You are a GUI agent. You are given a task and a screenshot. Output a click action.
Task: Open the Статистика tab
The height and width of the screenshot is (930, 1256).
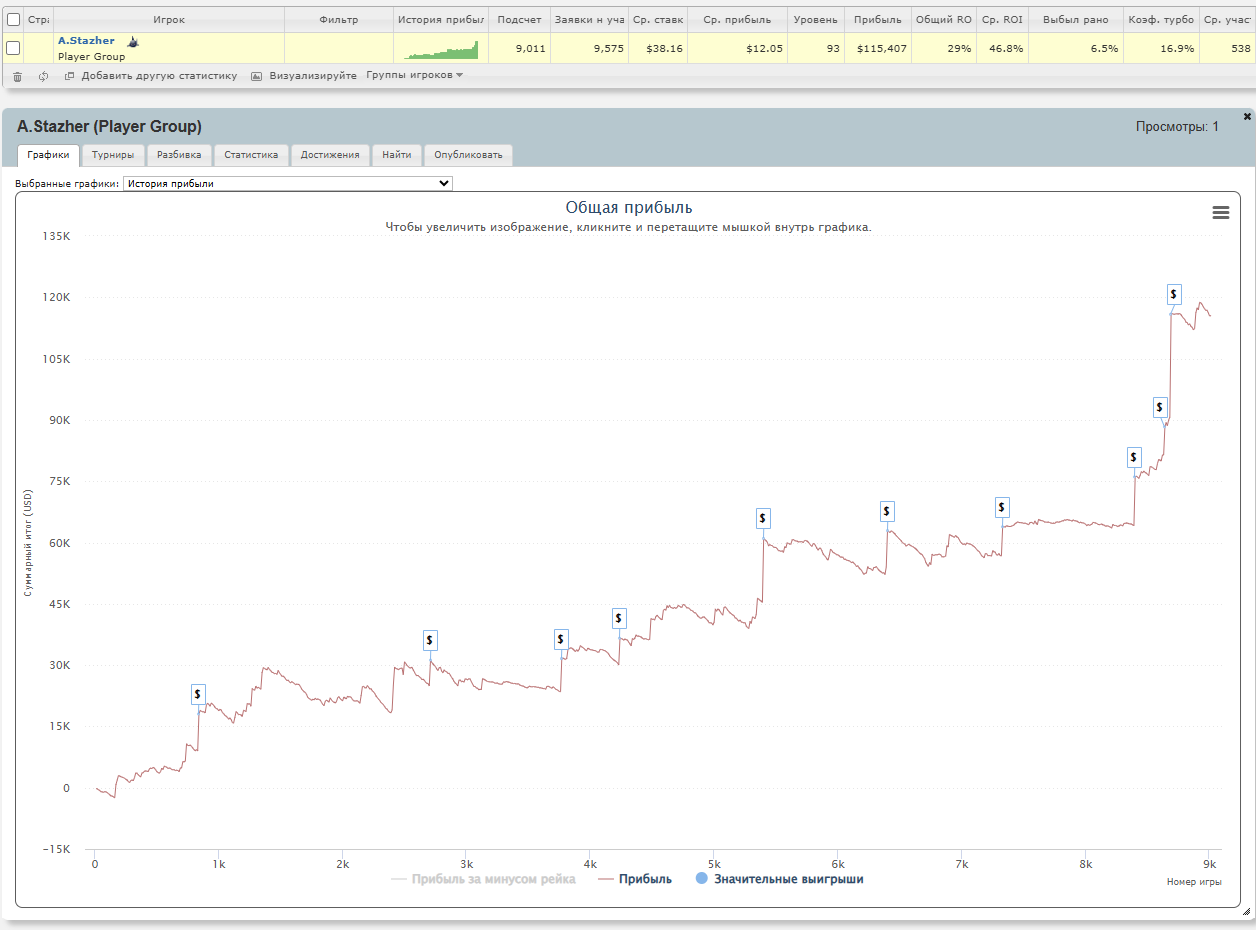(251, 155)
